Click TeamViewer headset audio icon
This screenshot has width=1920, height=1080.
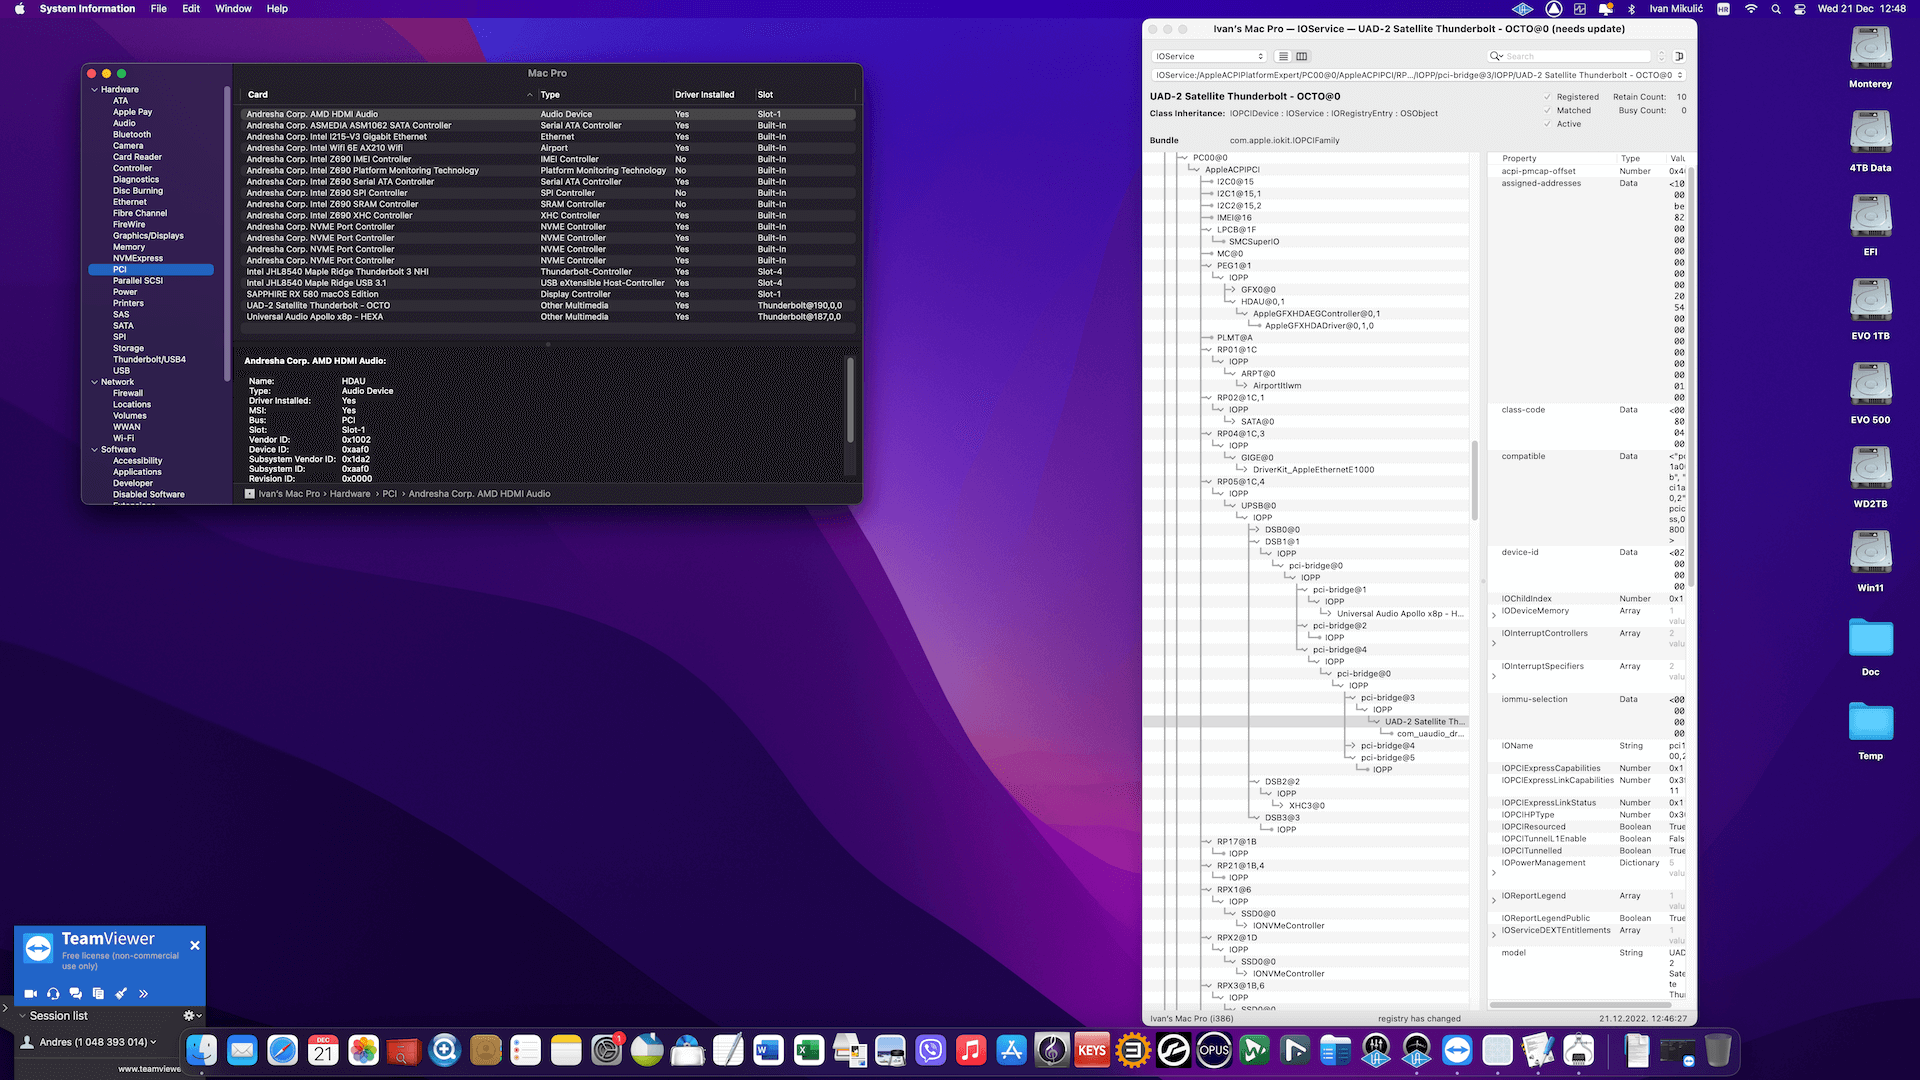coord(53,993)
